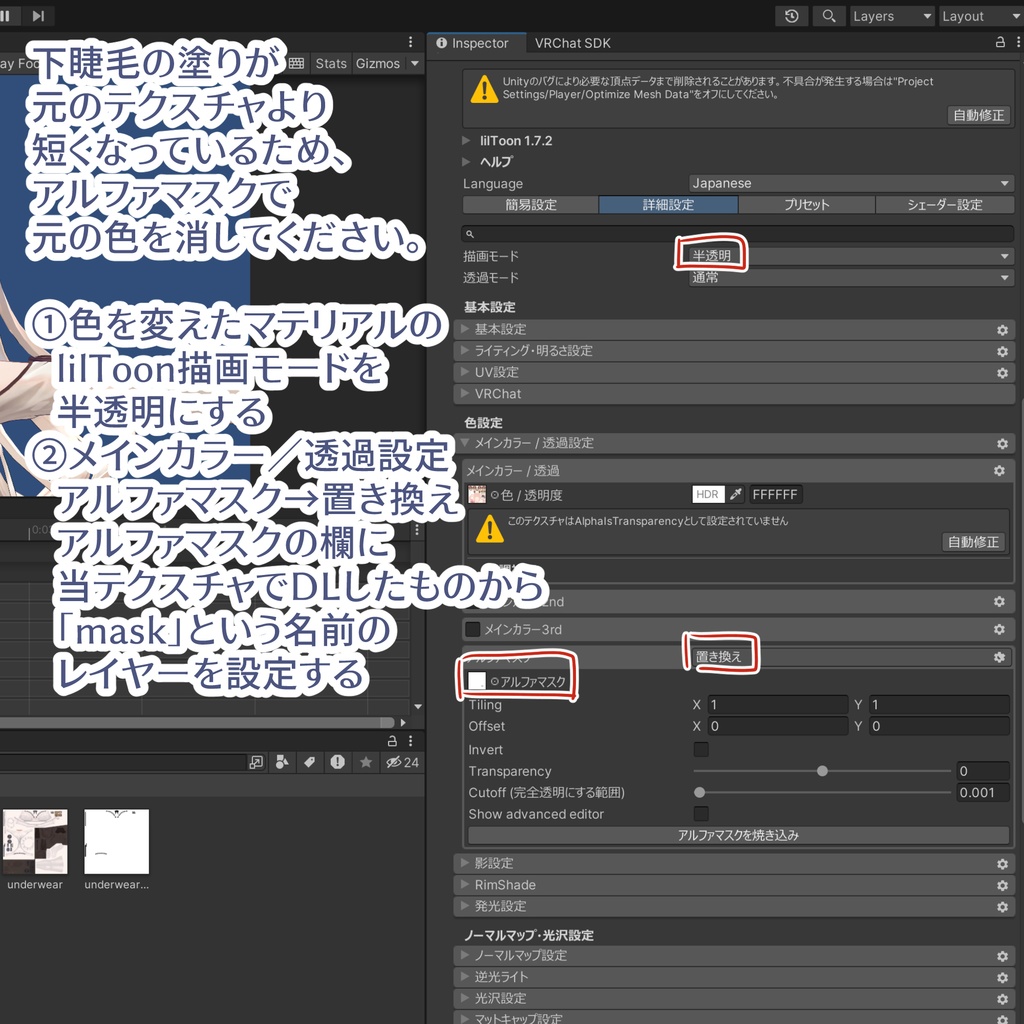Click the HDR color swatch
The height and width of the screenshot is (1024, 1024).
tap(708, 494)
